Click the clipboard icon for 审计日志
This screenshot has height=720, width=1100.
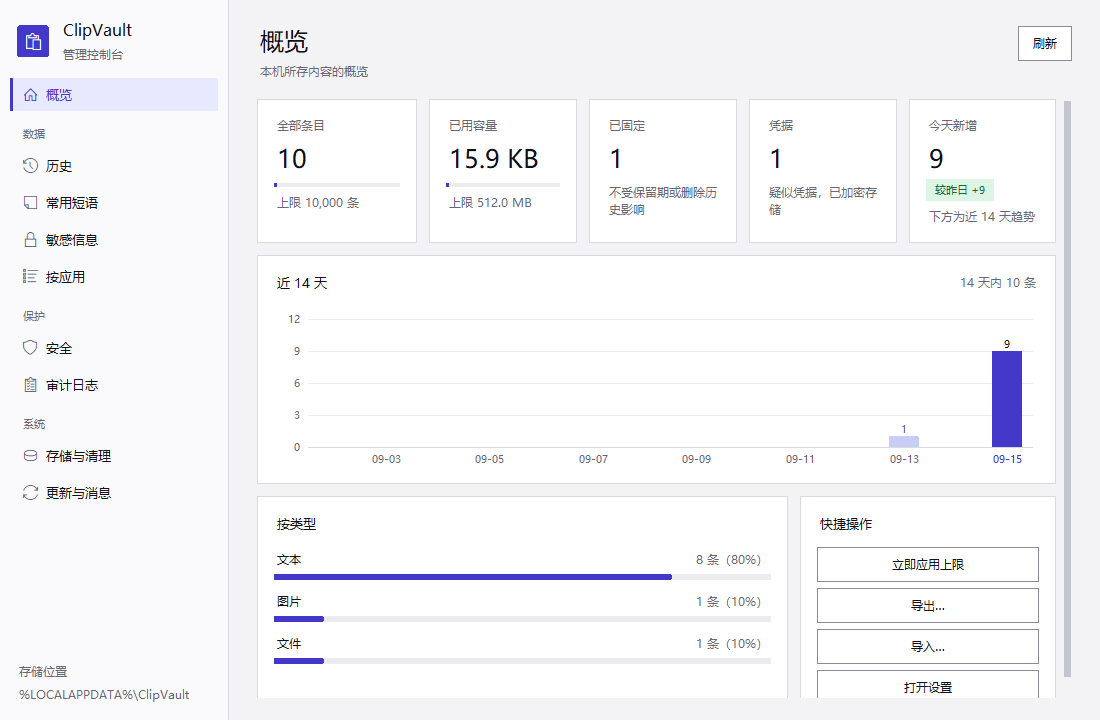(30, 385)
